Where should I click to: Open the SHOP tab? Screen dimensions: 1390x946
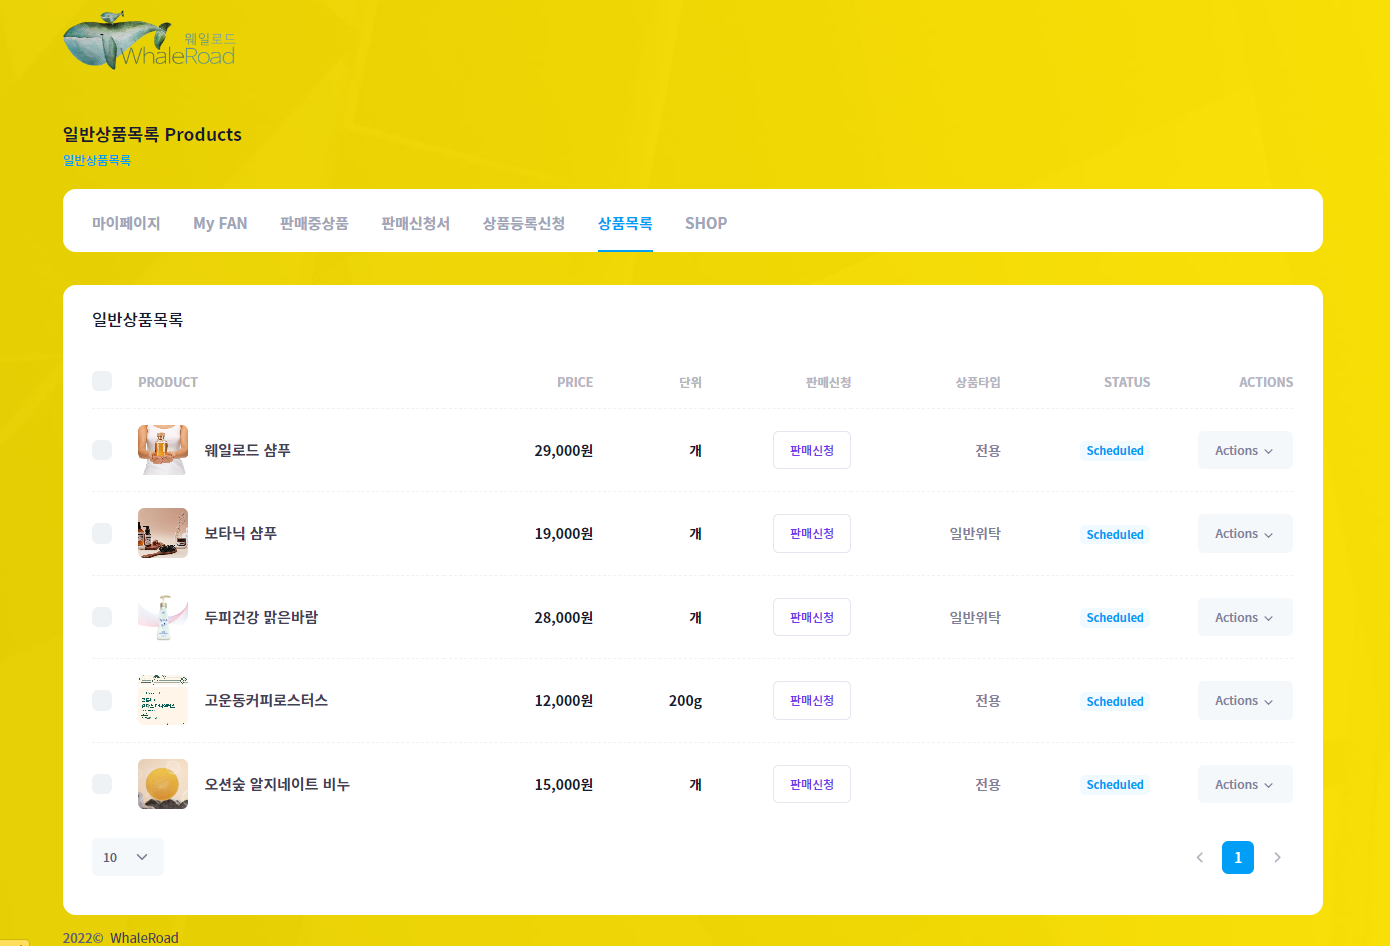(706, 223)
